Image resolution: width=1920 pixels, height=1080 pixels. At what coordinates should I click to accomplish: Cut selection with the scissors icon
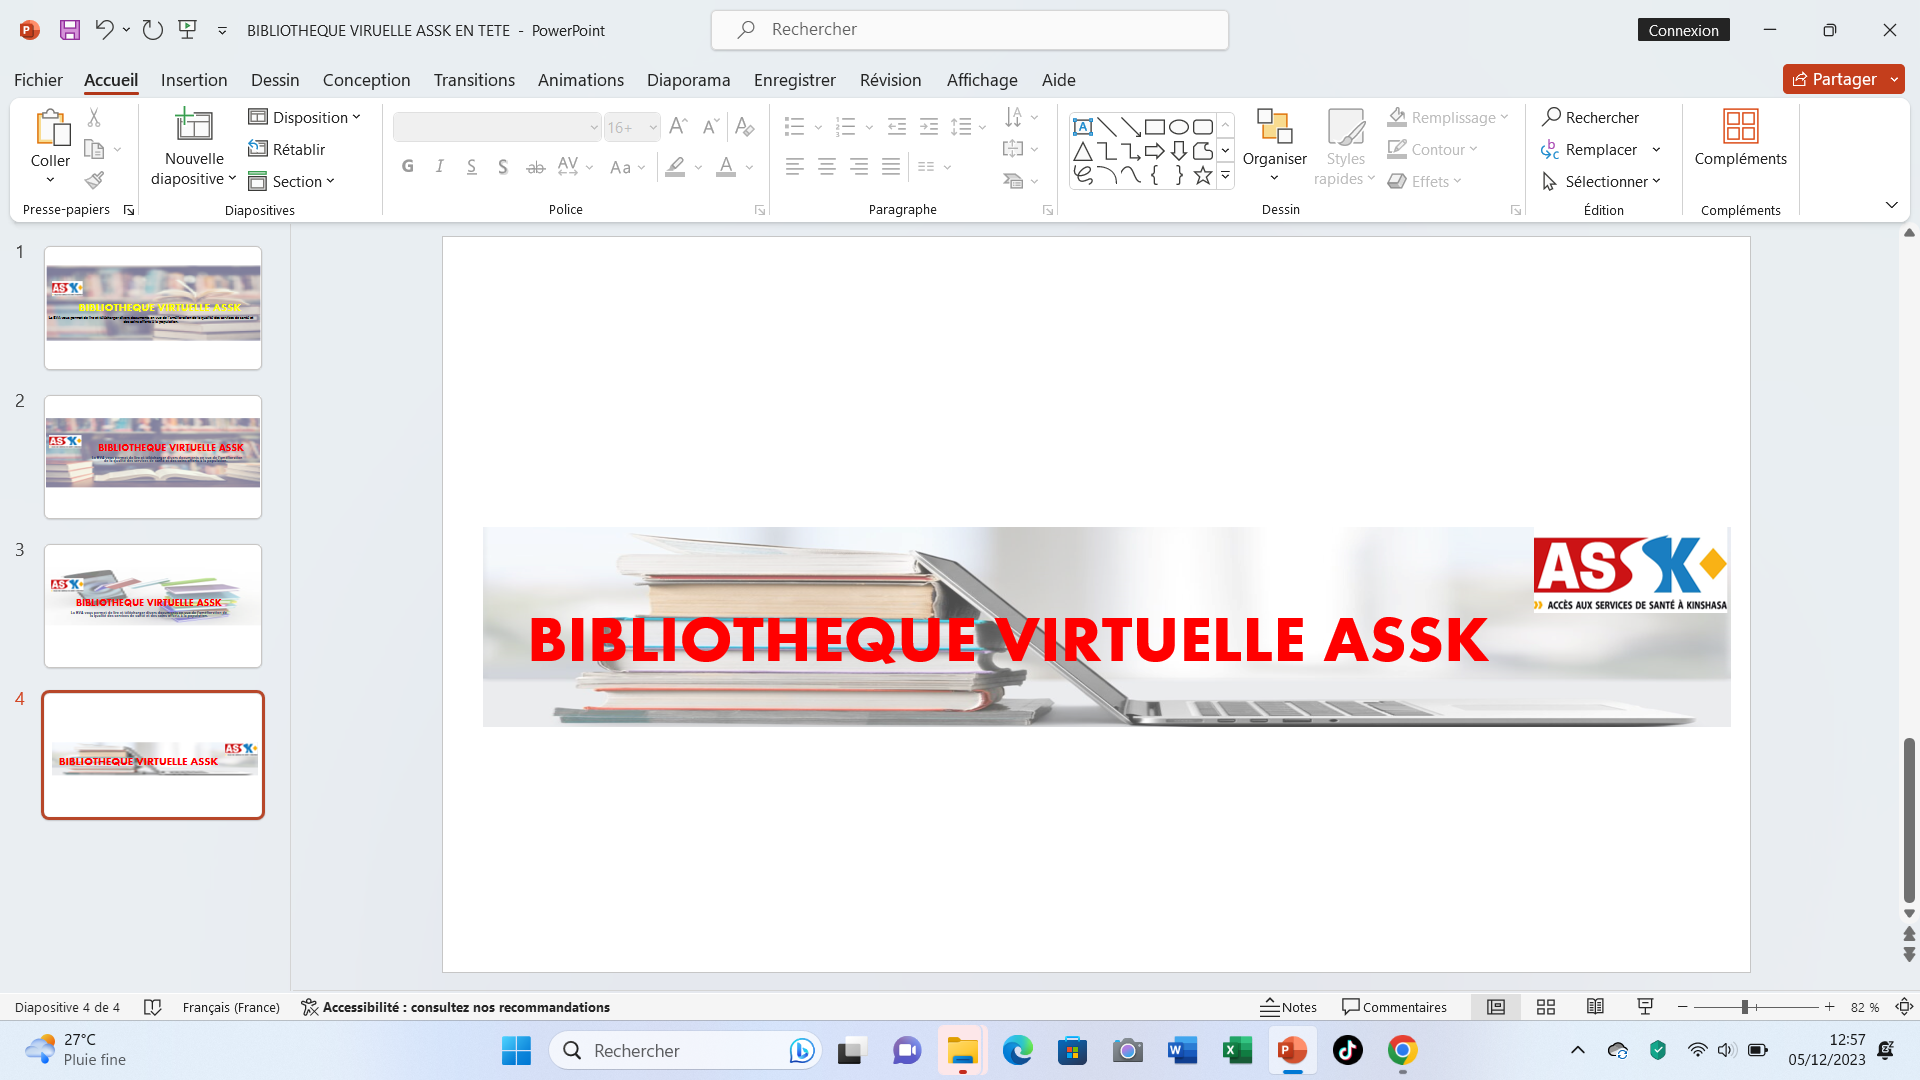[x=94, y=118]
